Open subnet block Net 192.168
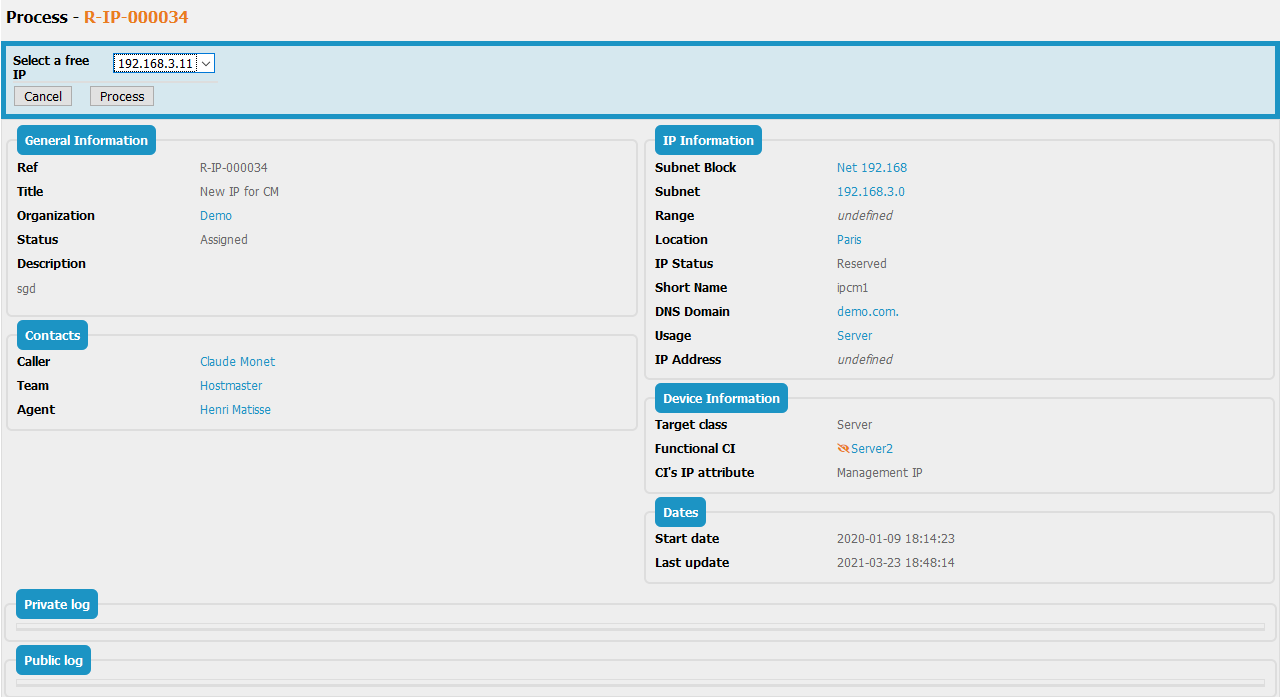This screenshot has width=1280, height=697. tap(871, 168)
